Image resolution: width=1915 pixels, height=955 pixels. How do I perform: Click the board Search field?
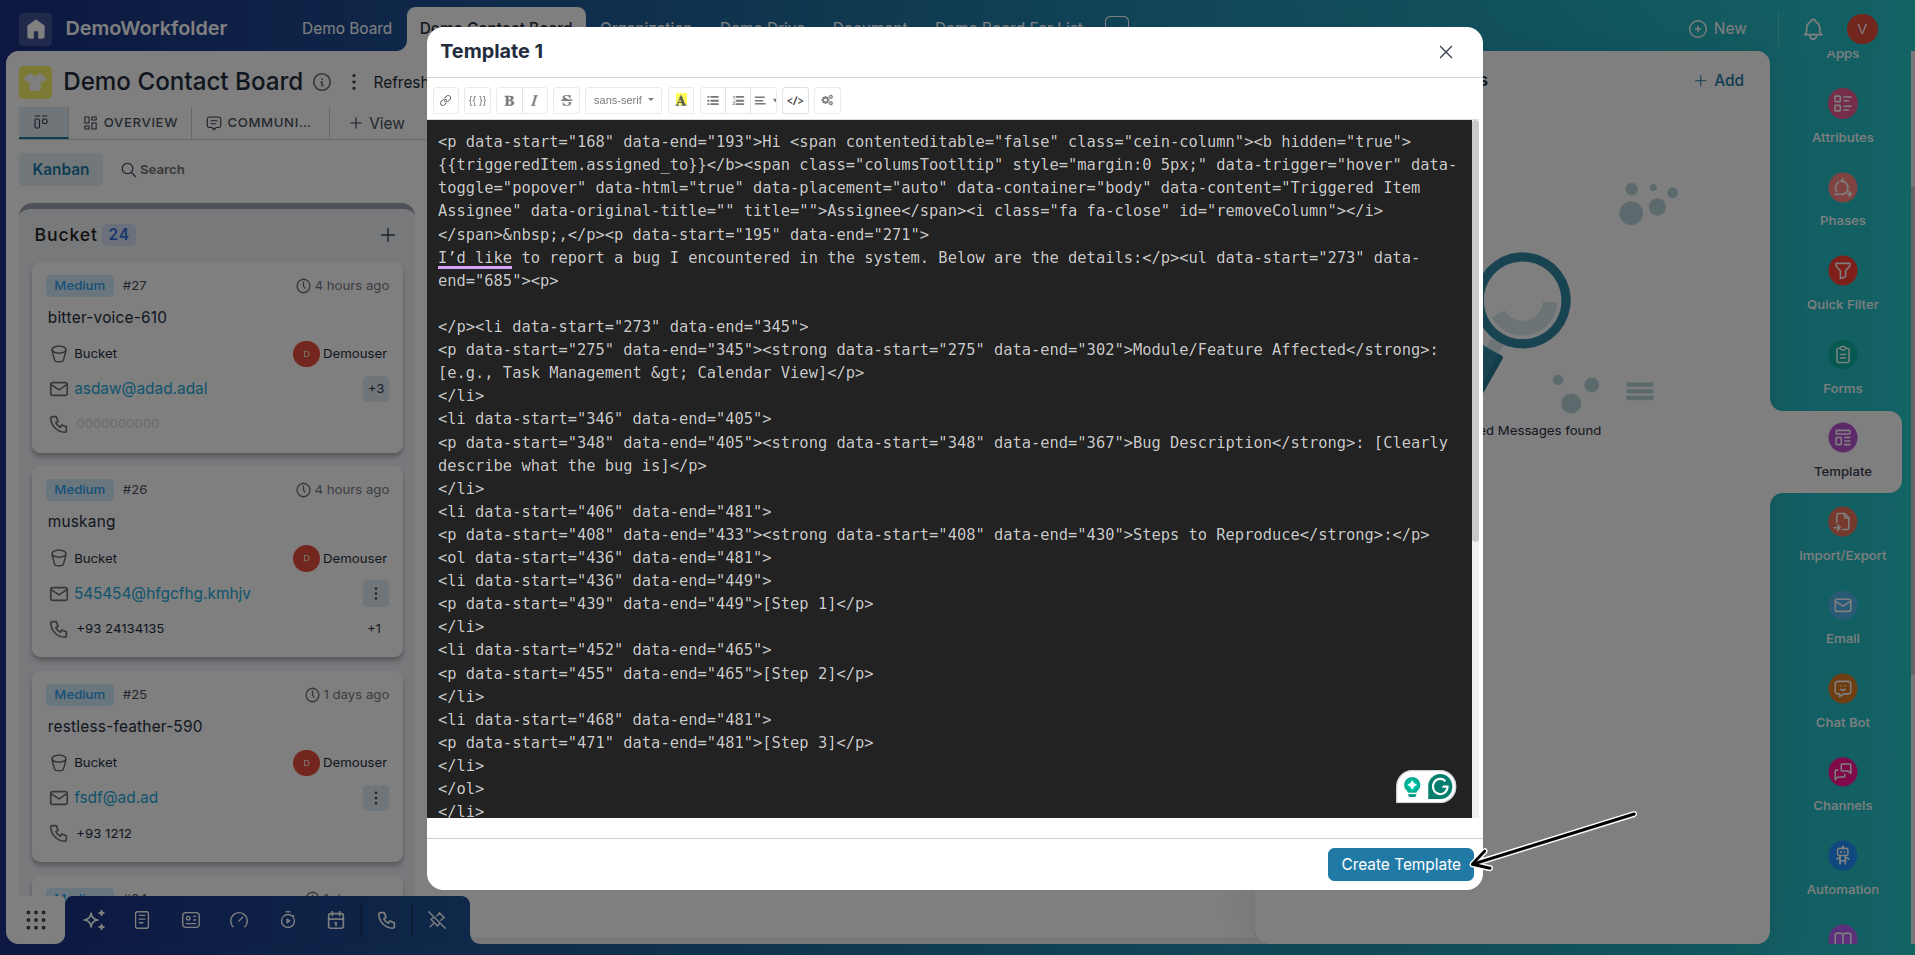153,169
